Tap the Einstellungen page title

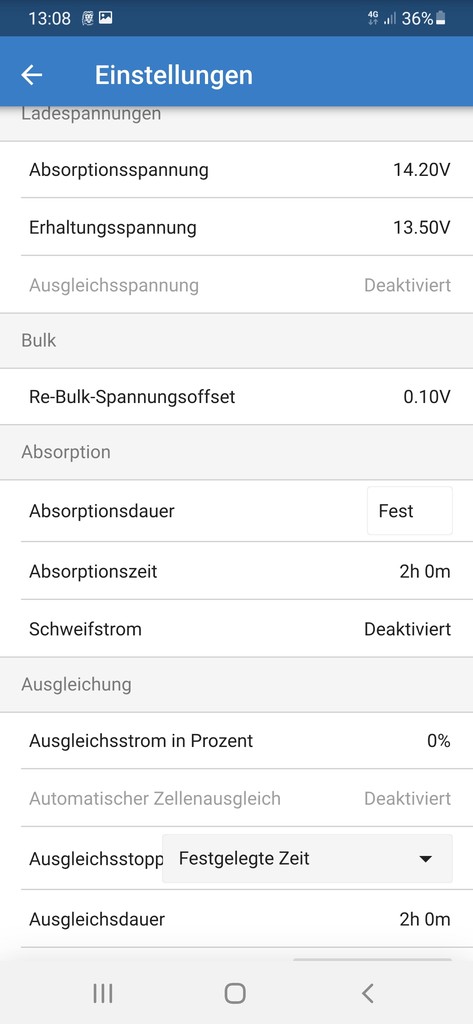(174, 75)
